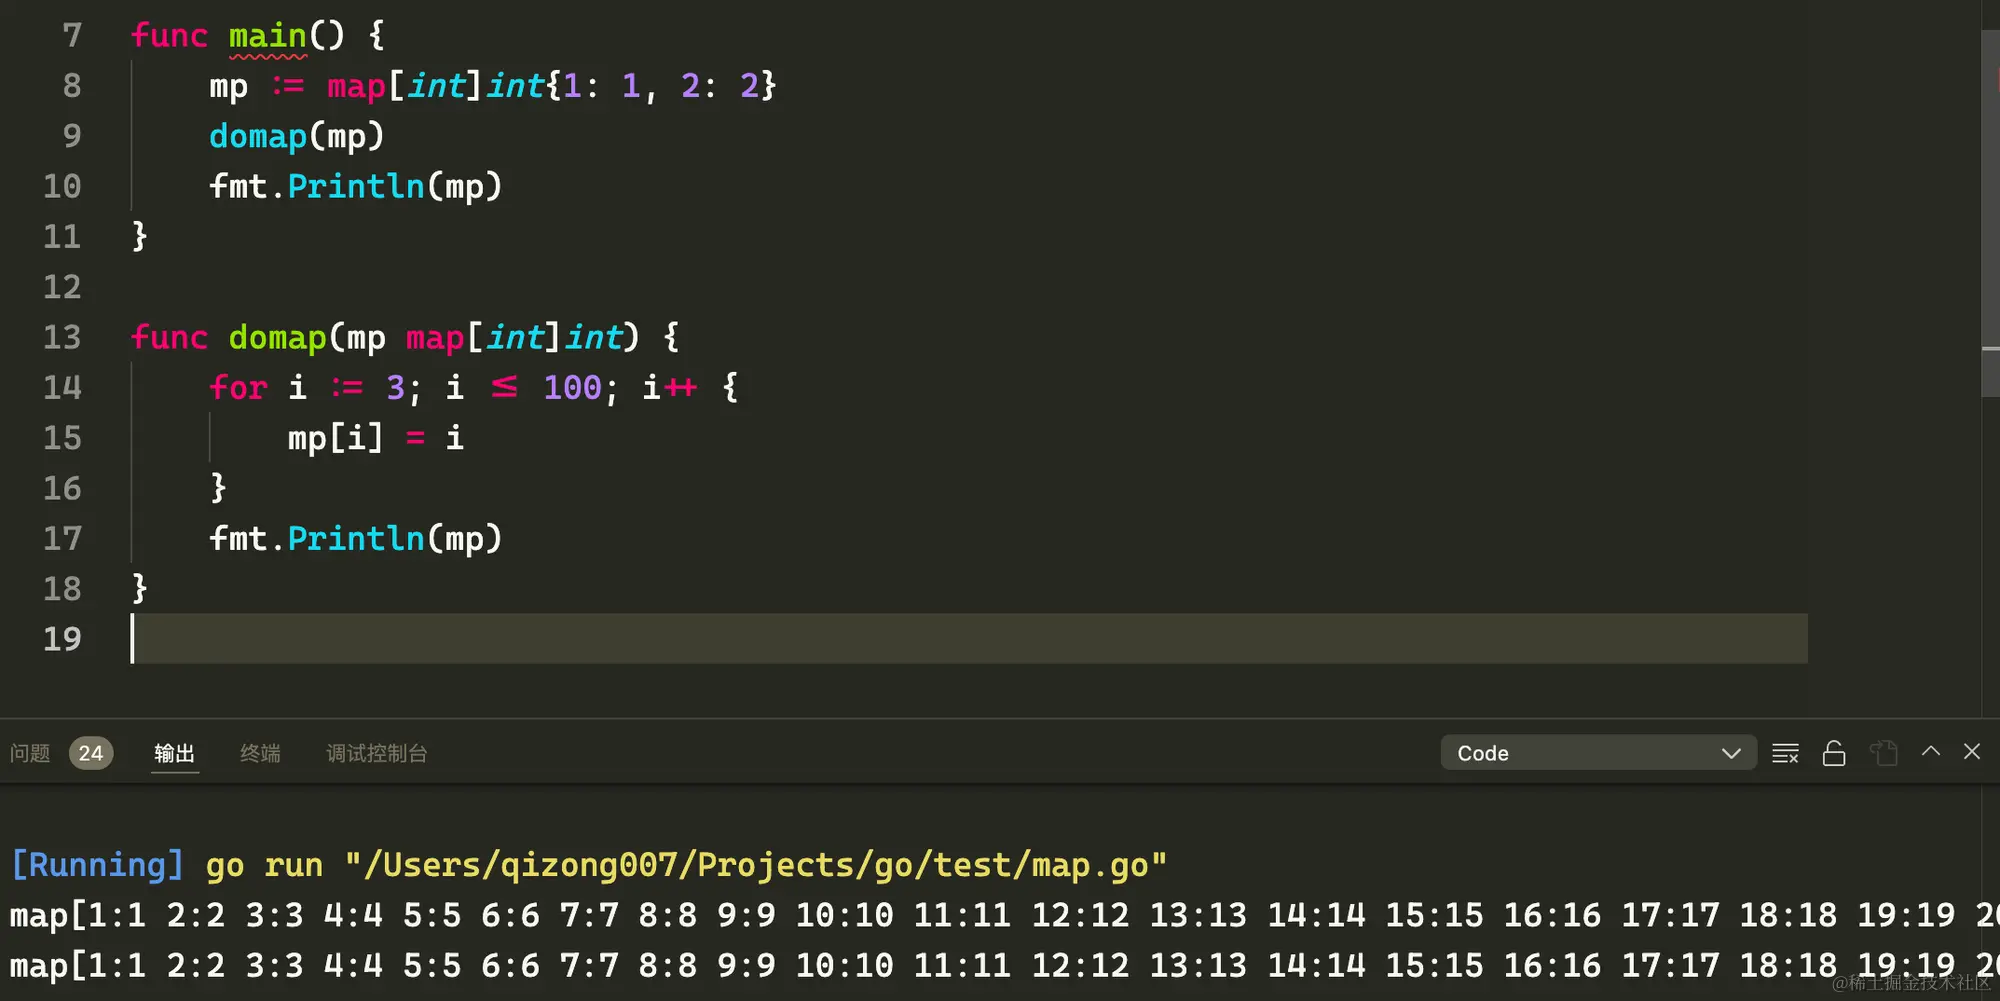Click the value 100 on line 14
Viewport: 2000px width, 1001px height.
click(572, 388)
